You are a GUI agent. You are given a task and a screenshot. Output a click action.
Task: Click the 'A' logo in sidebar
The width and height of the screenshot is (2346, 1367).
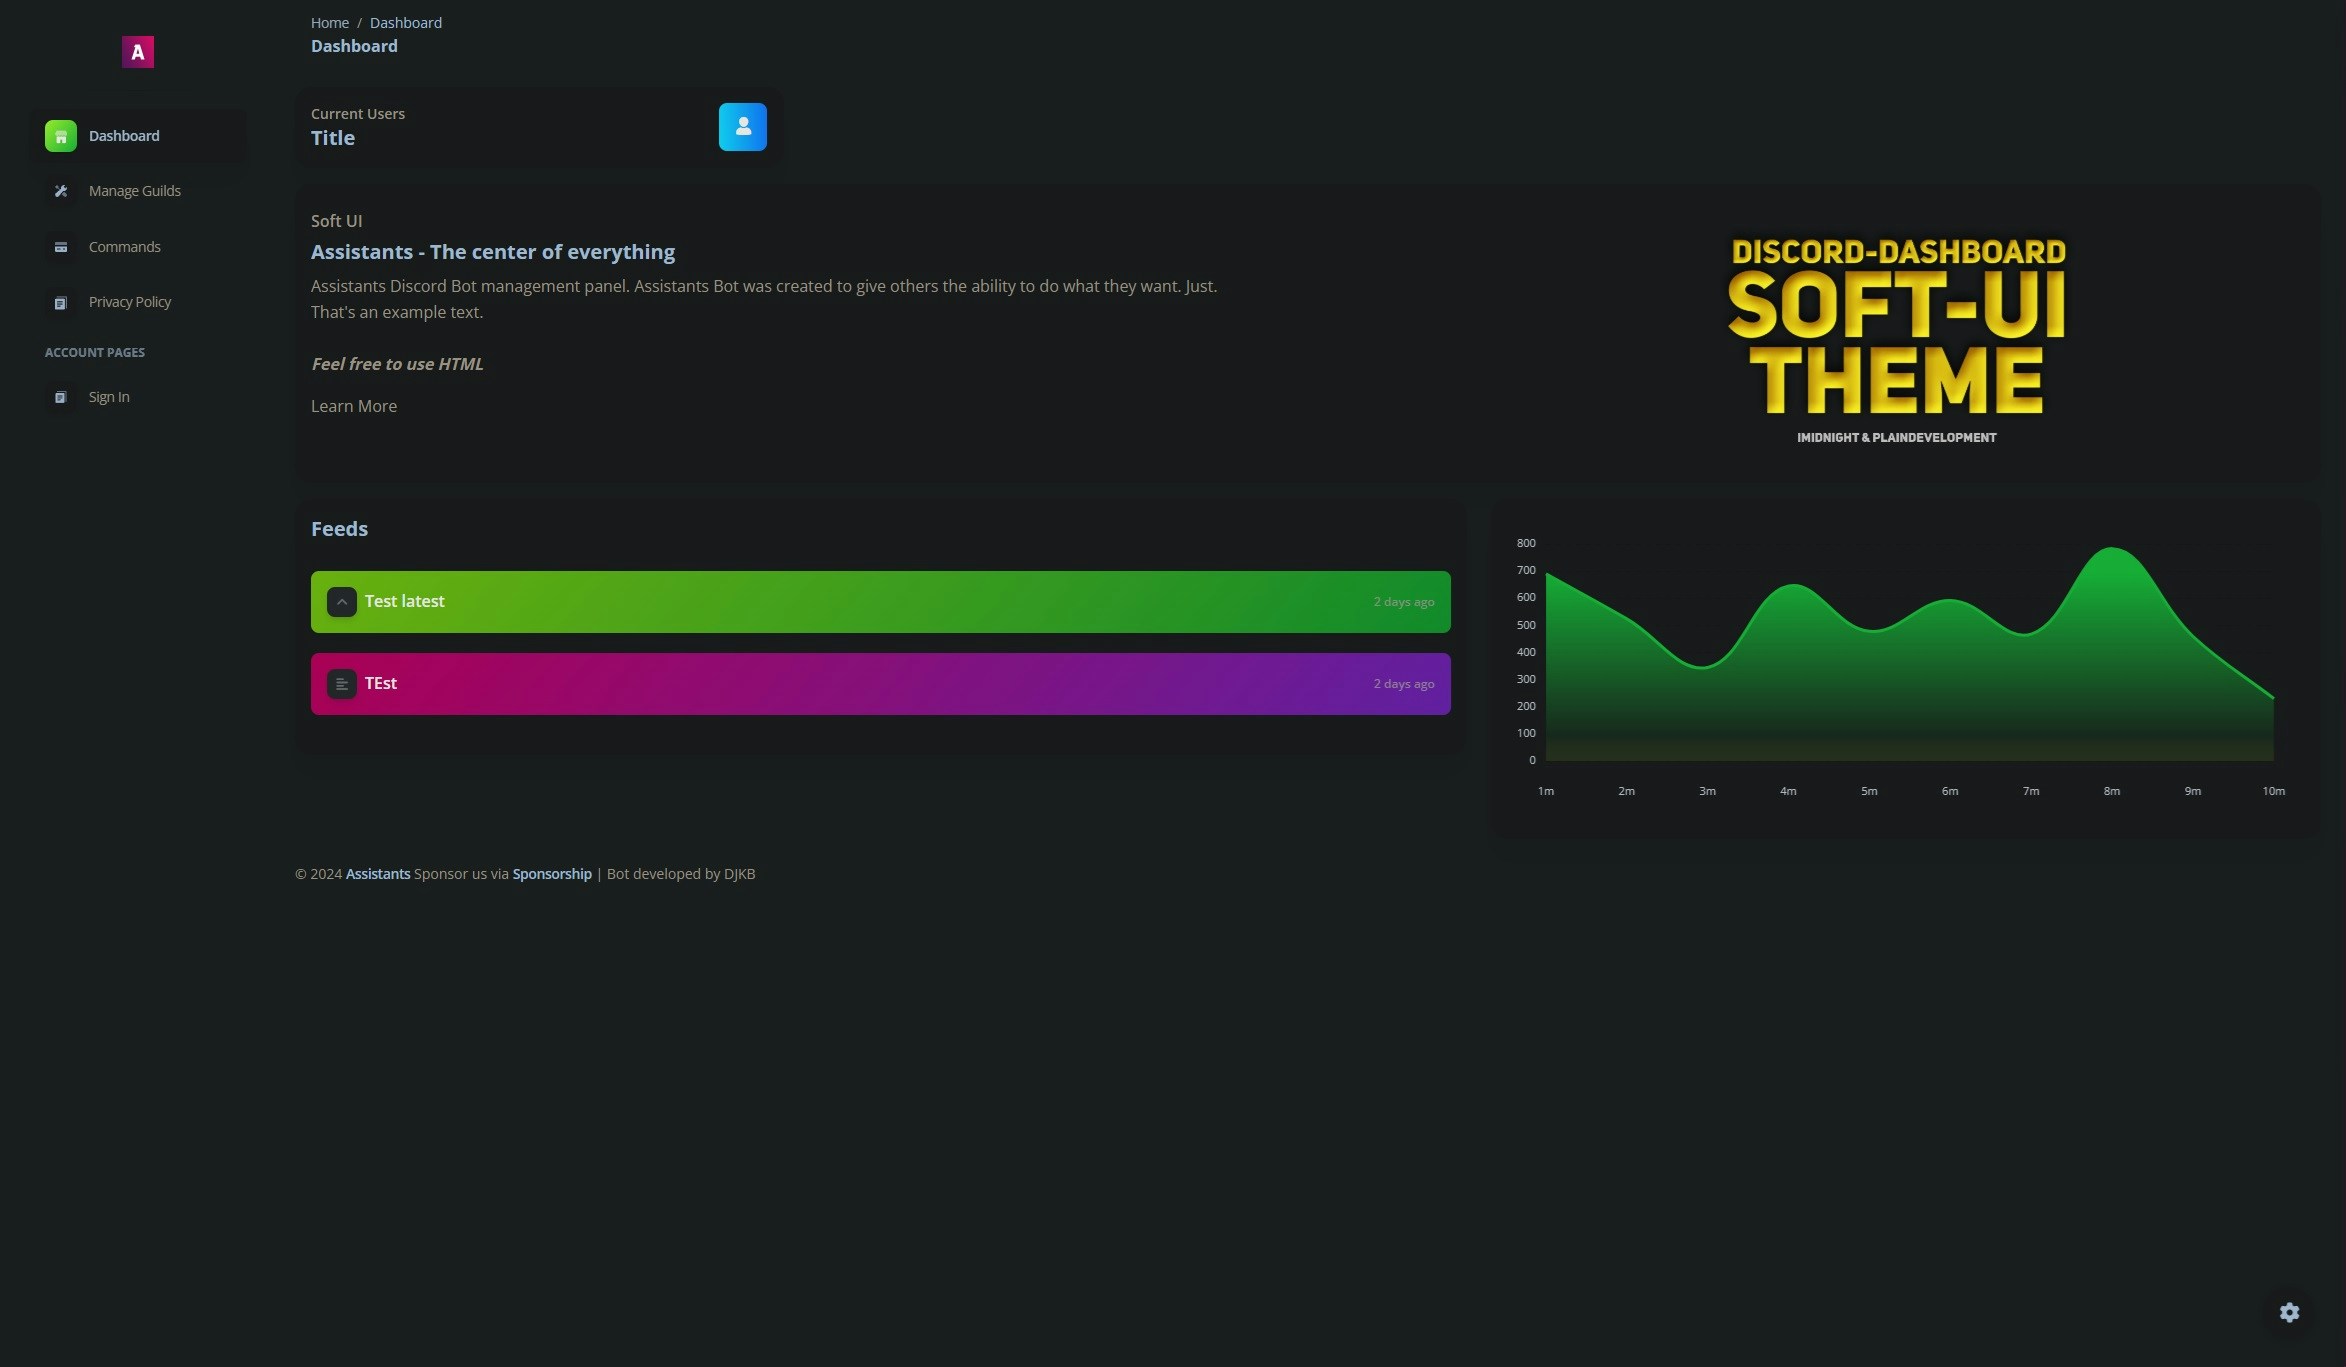click(x=138, y=52)
